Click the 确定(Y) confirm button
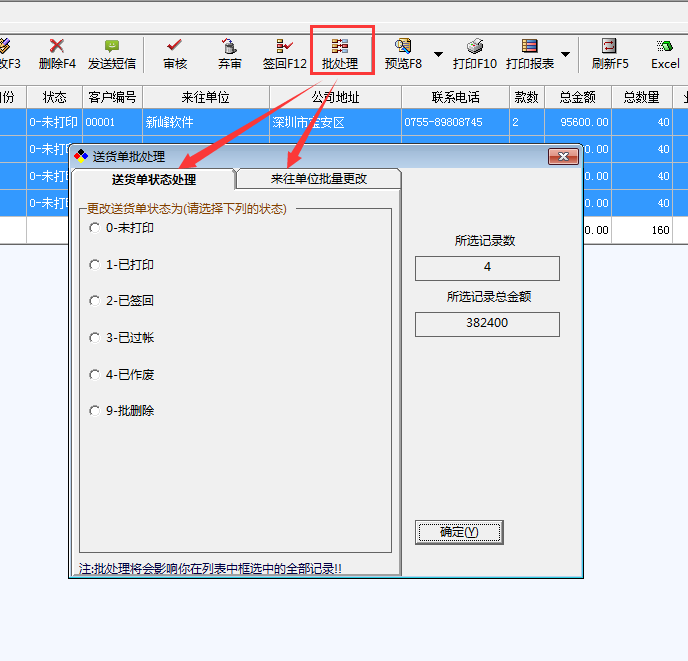The height and width of the screenshot is (661, 688). point(459,532)
